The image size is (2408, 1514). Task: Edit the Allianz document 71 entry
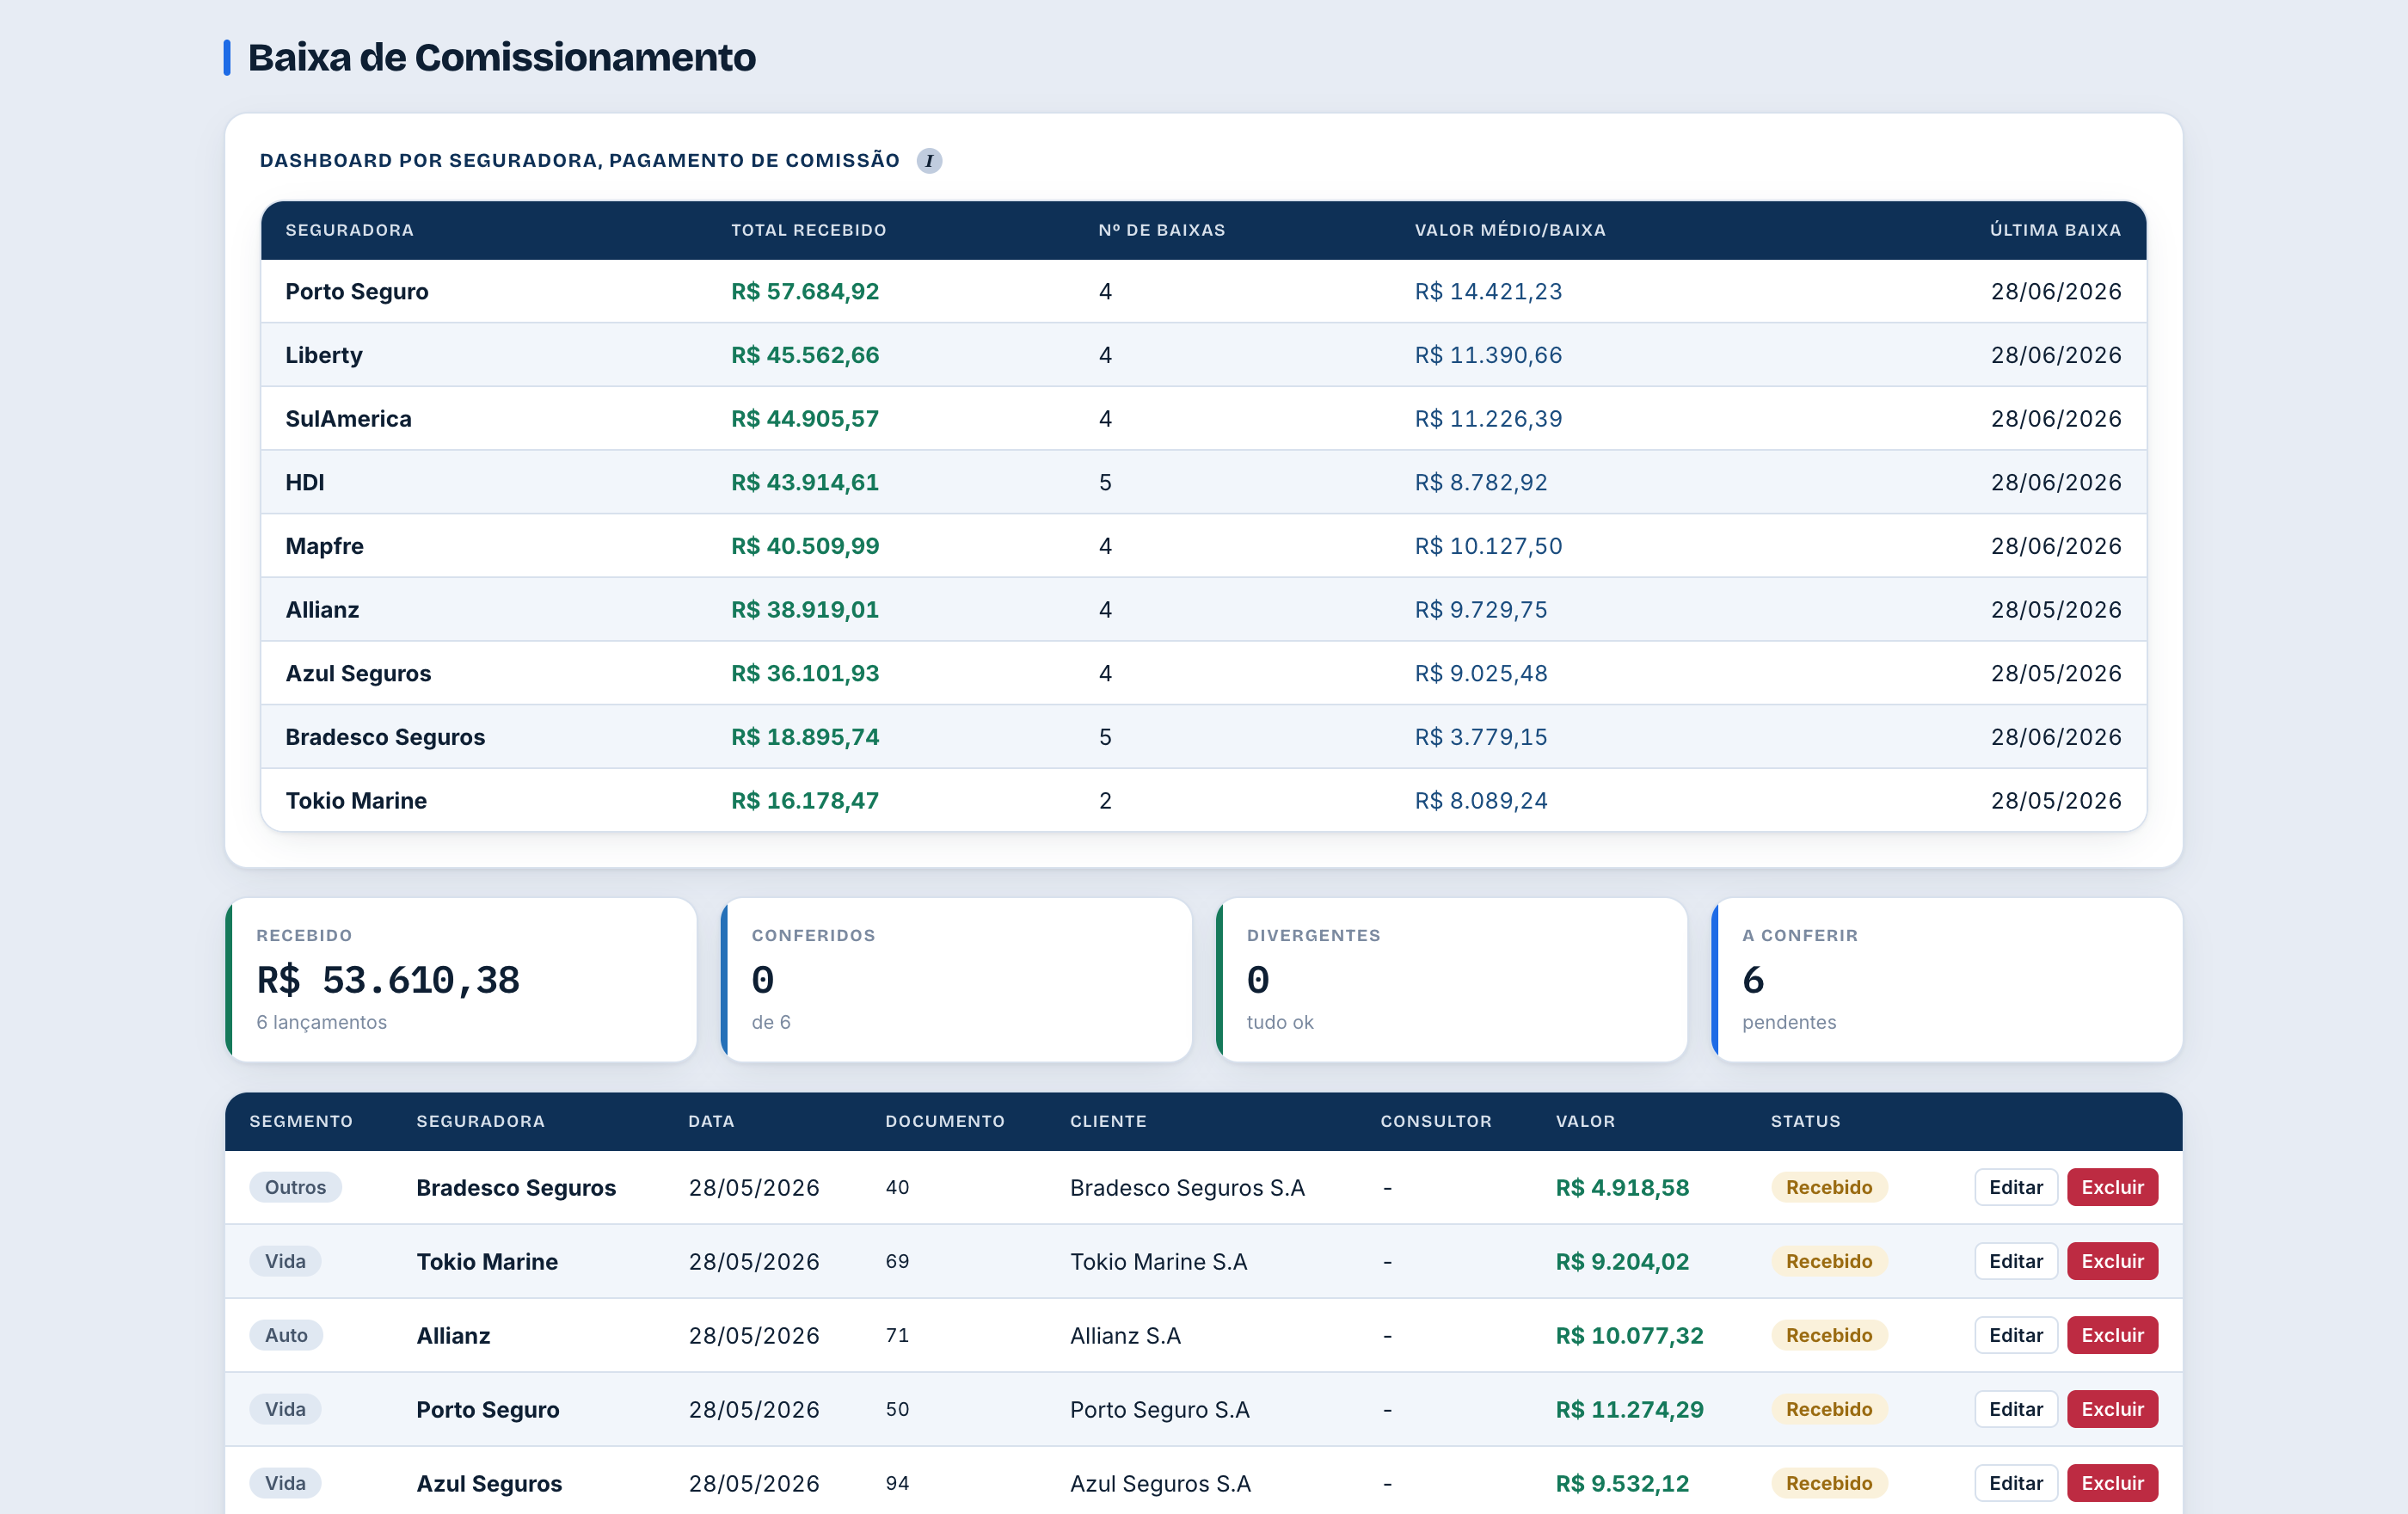(2015, 1335)
